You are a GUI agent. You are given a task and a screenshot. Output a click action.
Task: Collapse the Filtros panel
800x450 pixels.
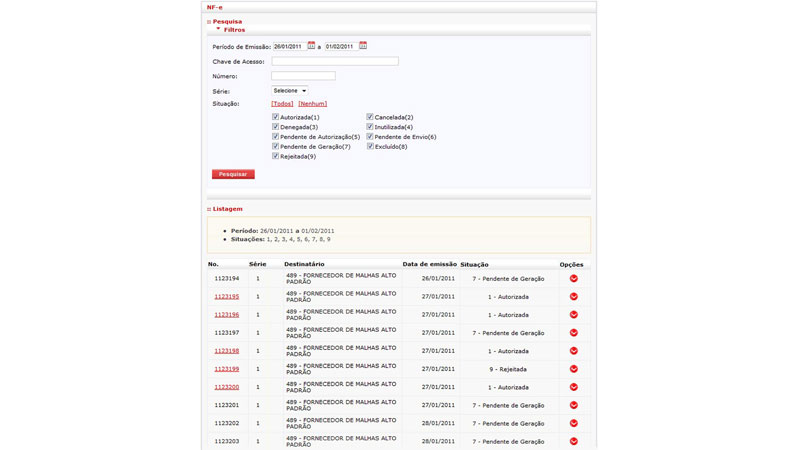point(218,30)
